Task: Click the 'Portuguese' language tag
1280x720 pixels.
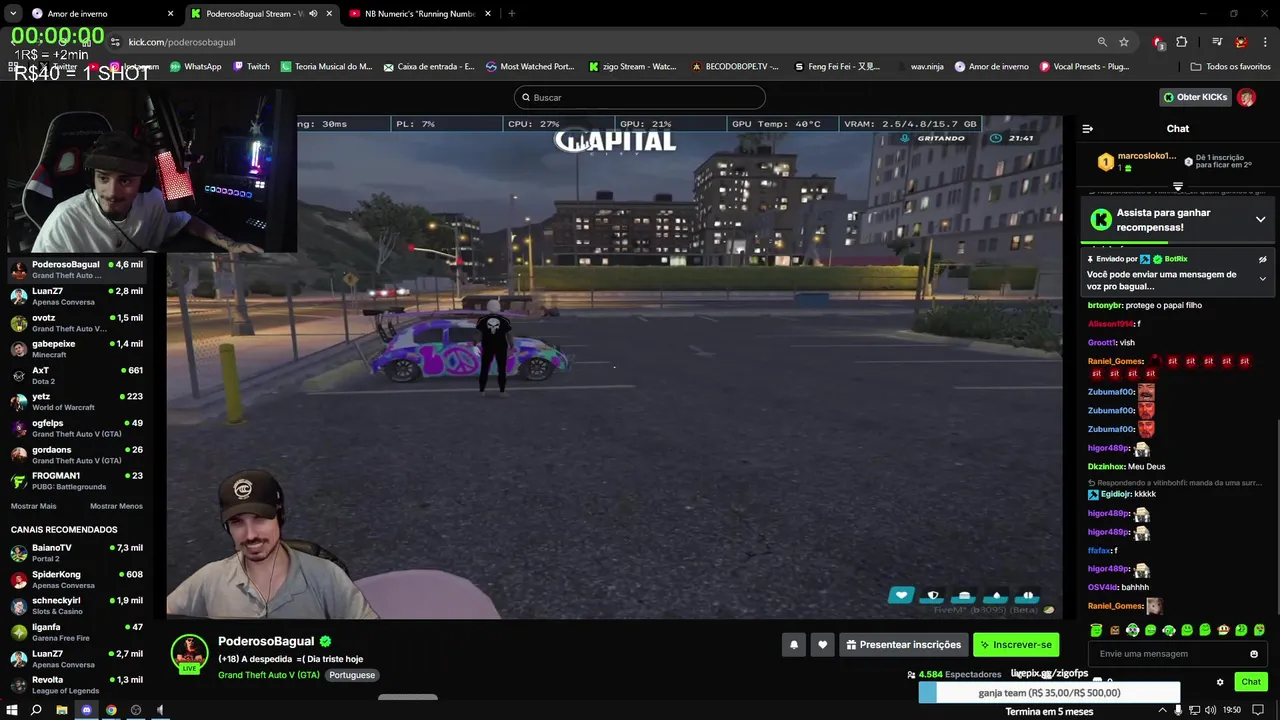Action: tap(352, 675)
